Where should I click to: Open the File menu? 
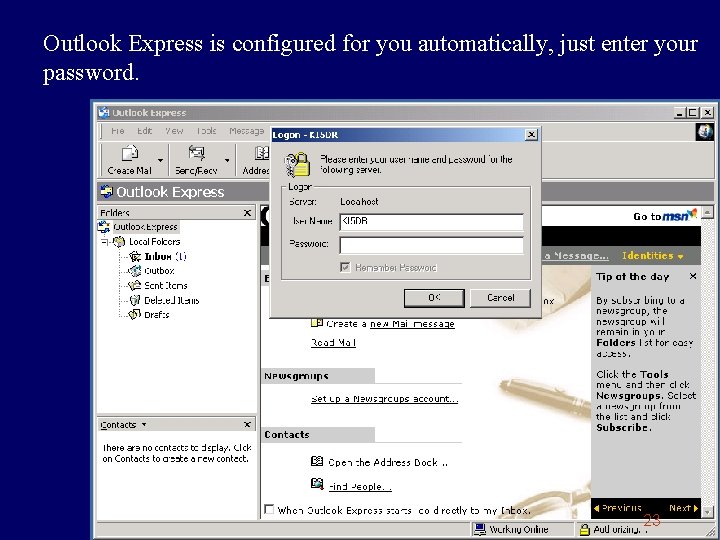tap(118, 131)
